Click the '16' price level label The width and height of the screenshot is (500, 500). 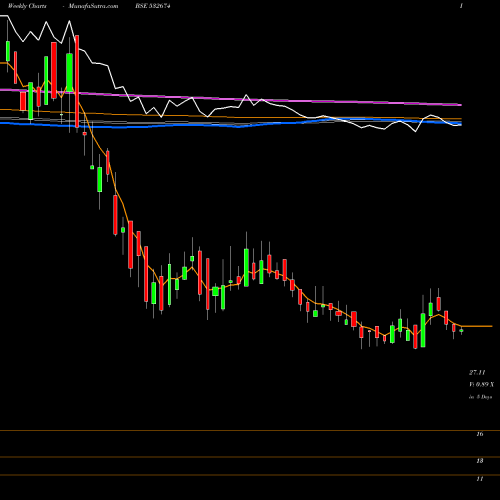[x=480, y=434]
